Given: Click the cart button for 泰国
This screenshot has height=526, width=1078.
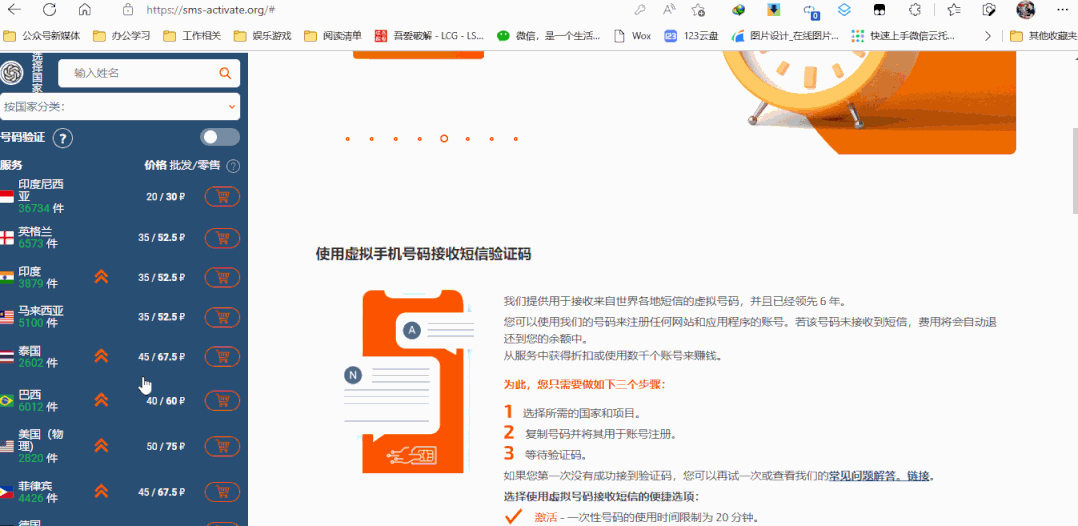Looking at the screenshot, I should (x=222, y=357).
